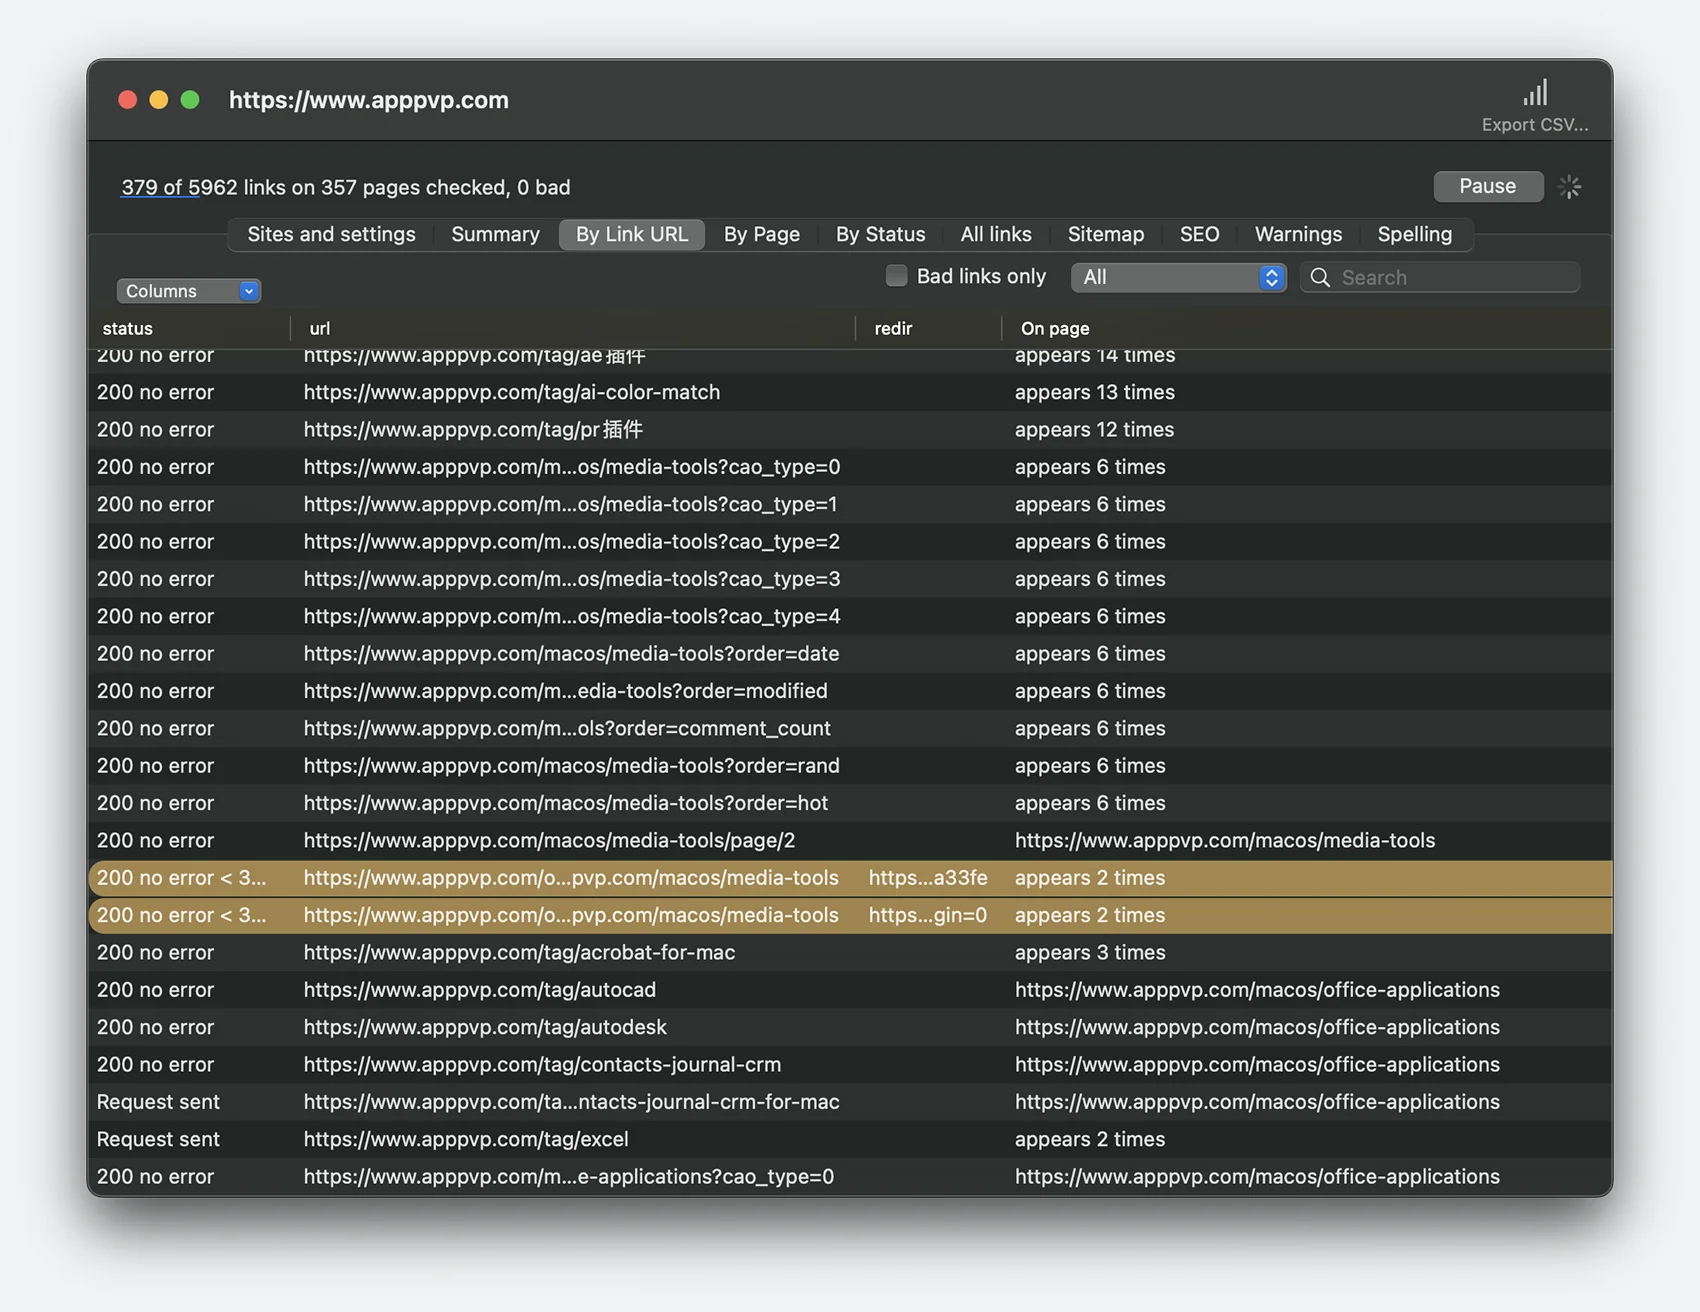Select the tag/excel url row
The image size is (1700, 1312).
pyautogui.click(x=466, y=1139)
